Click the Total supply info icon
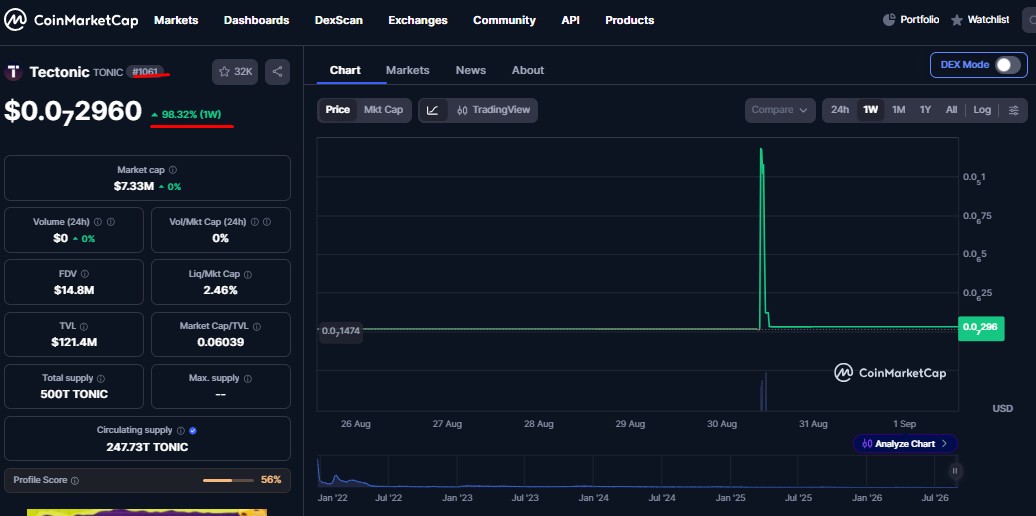The width and height of the screenshot is (1036, 516). pos(100,379)
